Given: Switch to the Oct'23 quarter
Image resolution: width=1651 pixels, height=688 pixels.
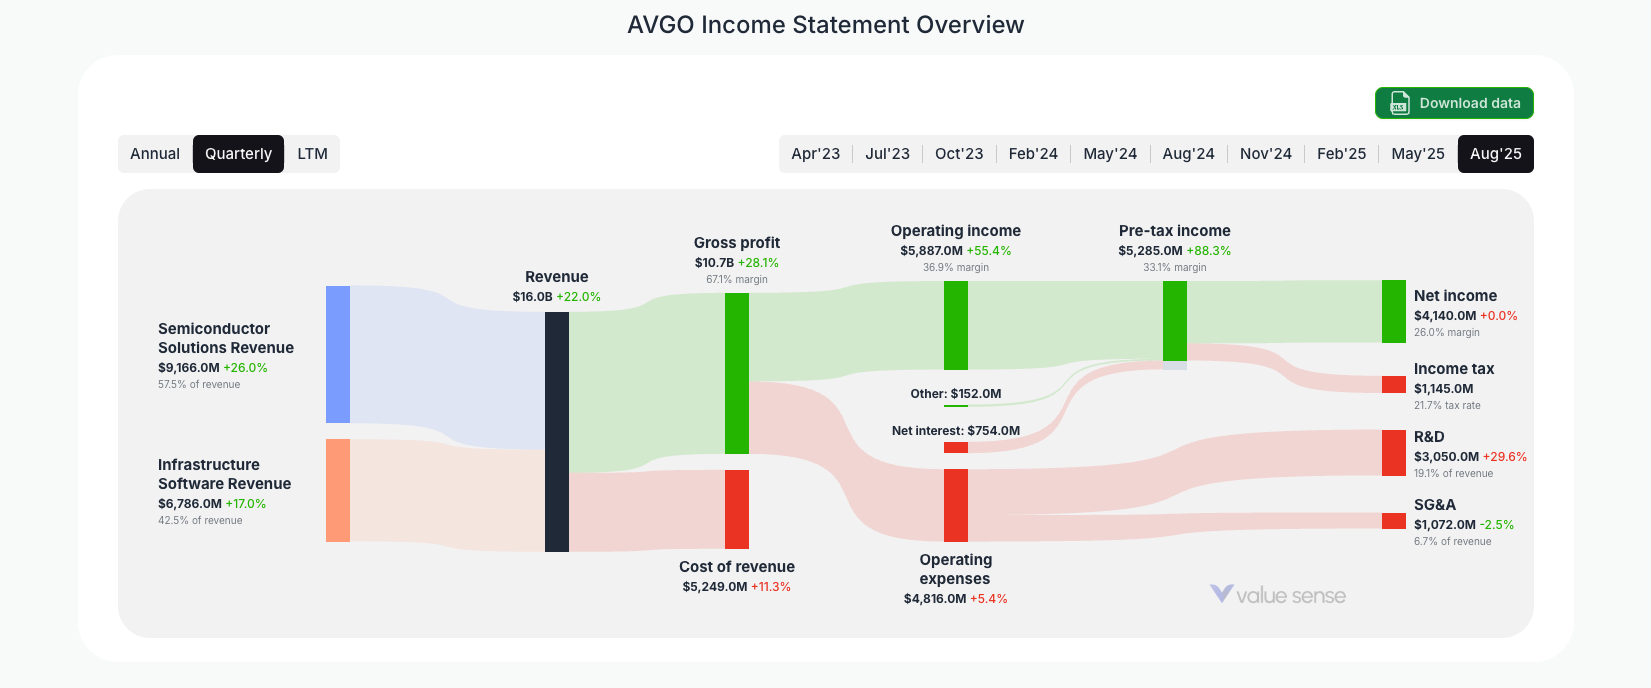Looking at the screenshot, I should tap(958, 153).
